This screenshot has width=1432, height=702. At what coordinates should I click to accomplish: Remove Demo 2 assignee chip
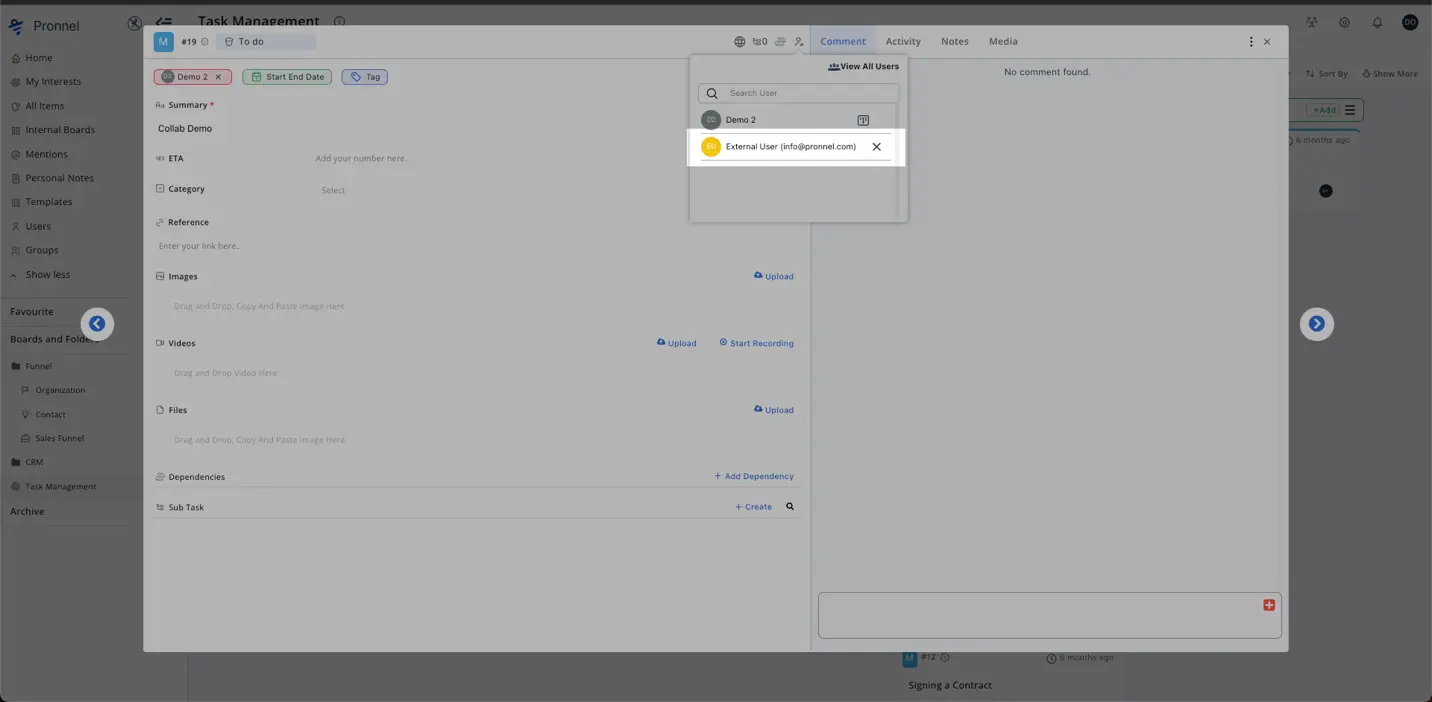click(x=218, y=77)
